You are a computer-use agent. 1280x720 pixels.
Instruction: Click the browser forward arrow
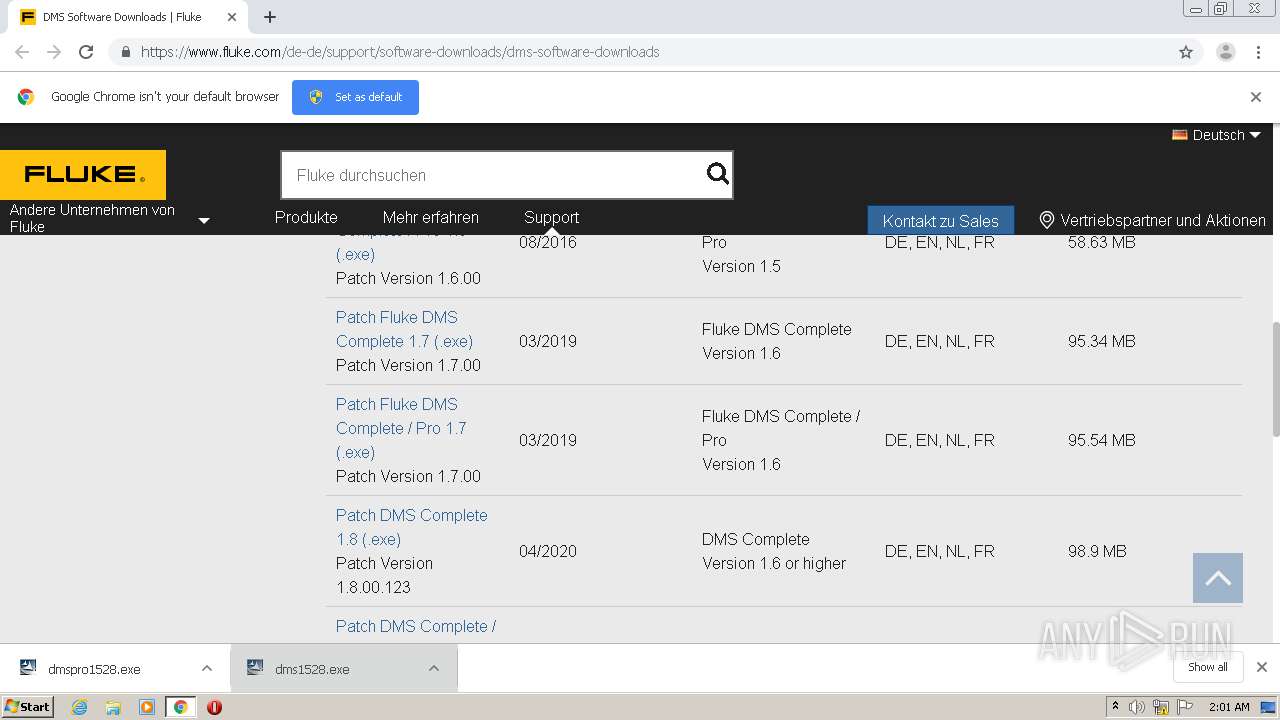[x=54, y=52]
